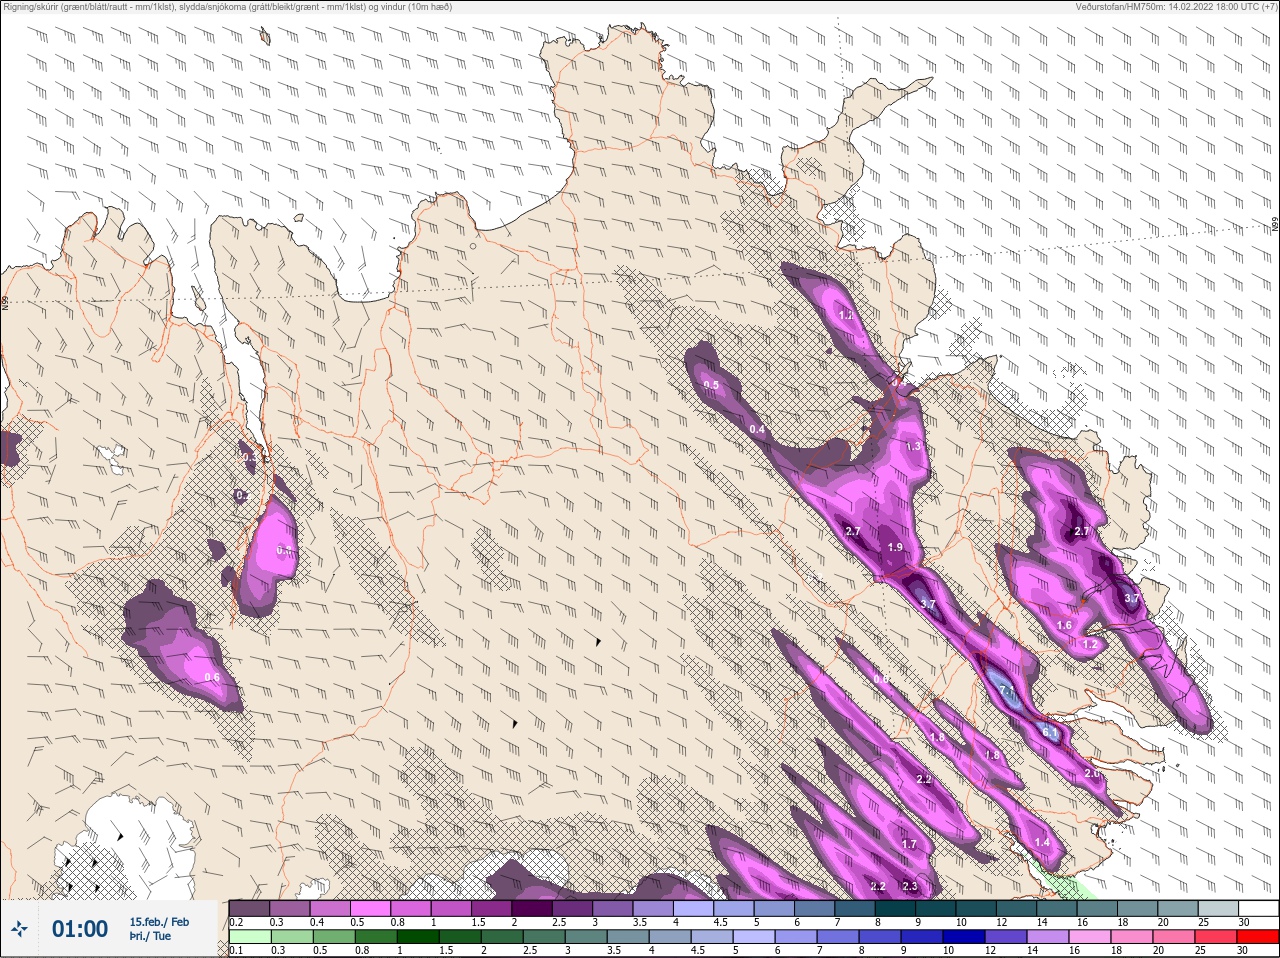
Task: Select upper legend light grey swatch 25–30
Action: [1218, 908]
